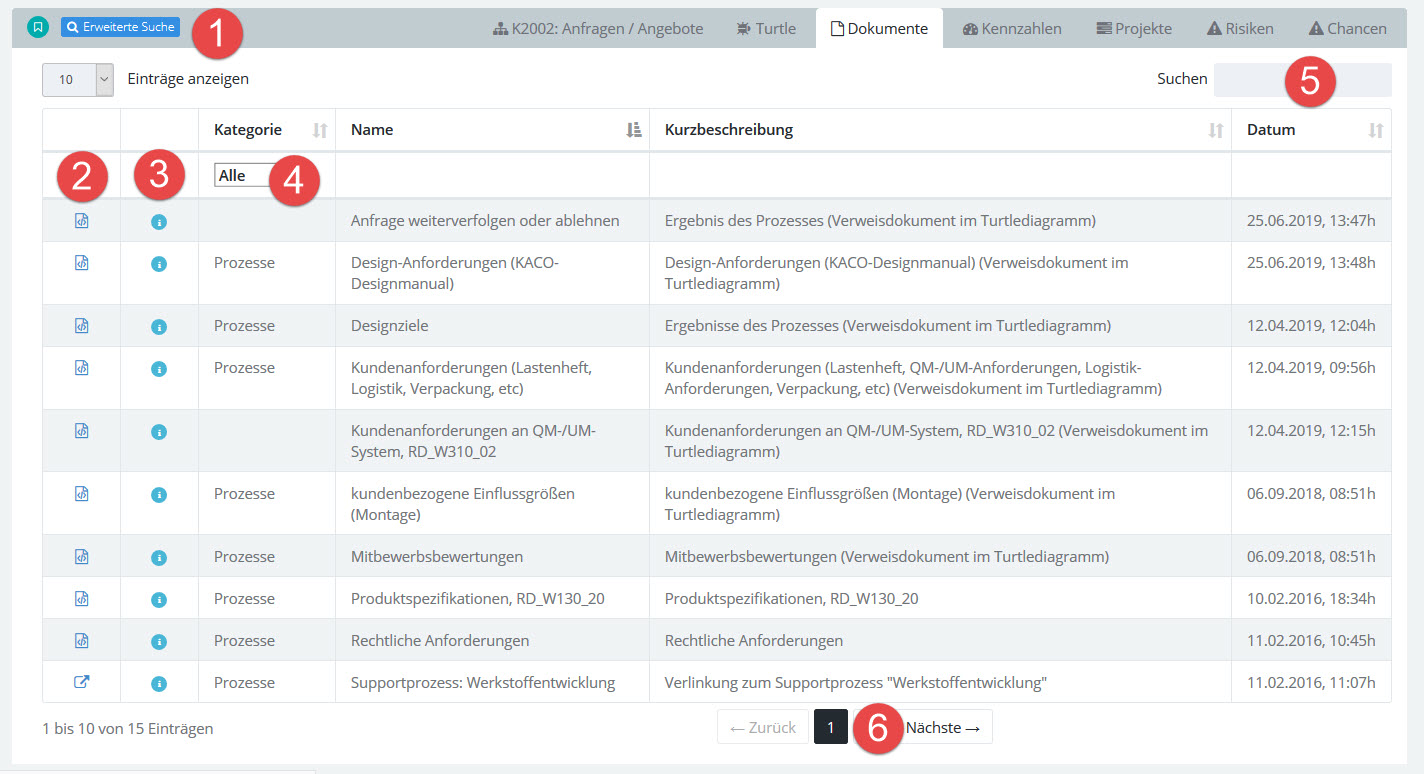Click the Erweiterte Suche button
1424x774 pixels.
tap(120, 27)
